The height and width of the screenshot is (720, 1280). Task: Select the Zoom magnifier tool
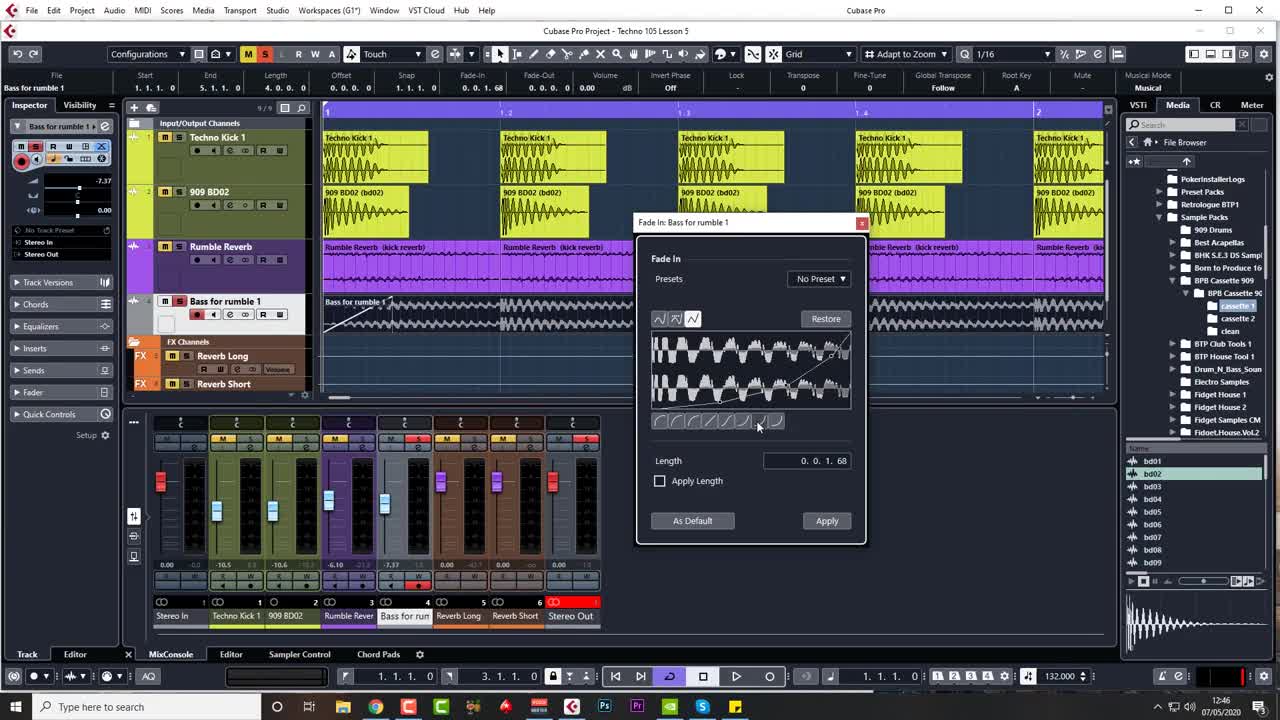click(617, 54)
